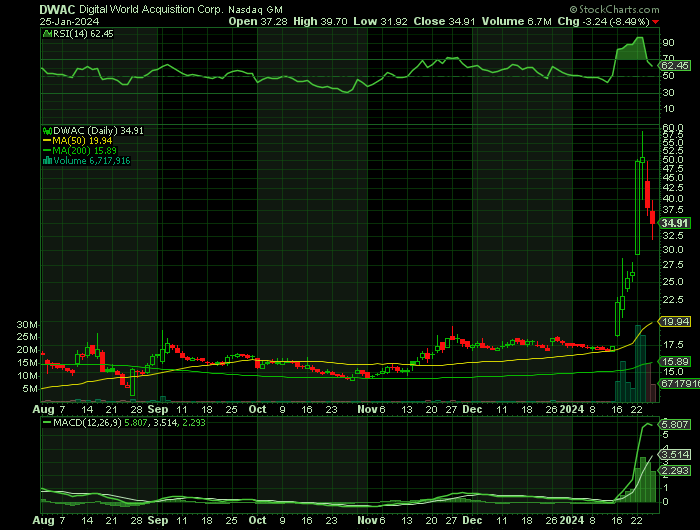Click the RSI 30 axis label
This screenshot has width=700, height=530.
click(668, 93)
